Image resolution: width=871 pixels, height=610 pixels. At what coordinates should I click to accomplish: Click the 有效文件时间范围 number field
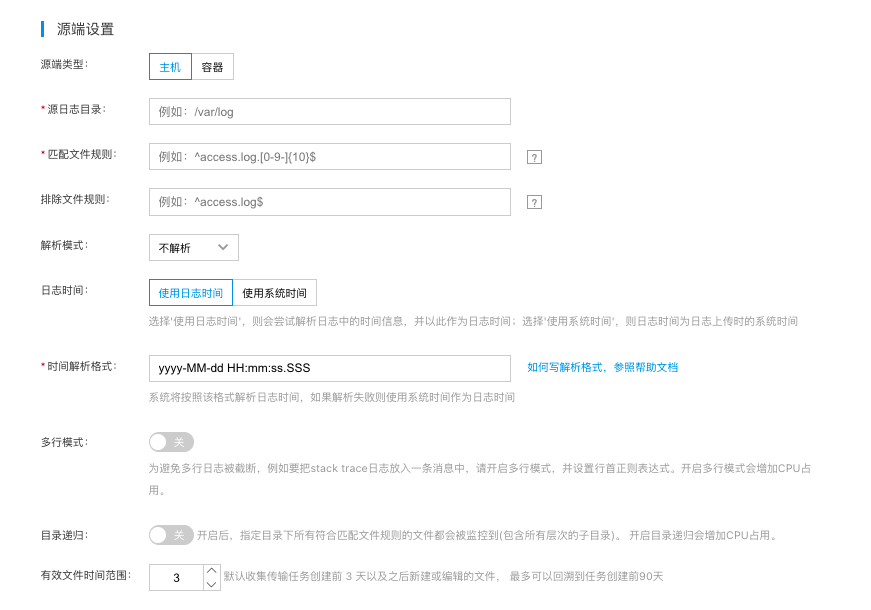point(176,577)
